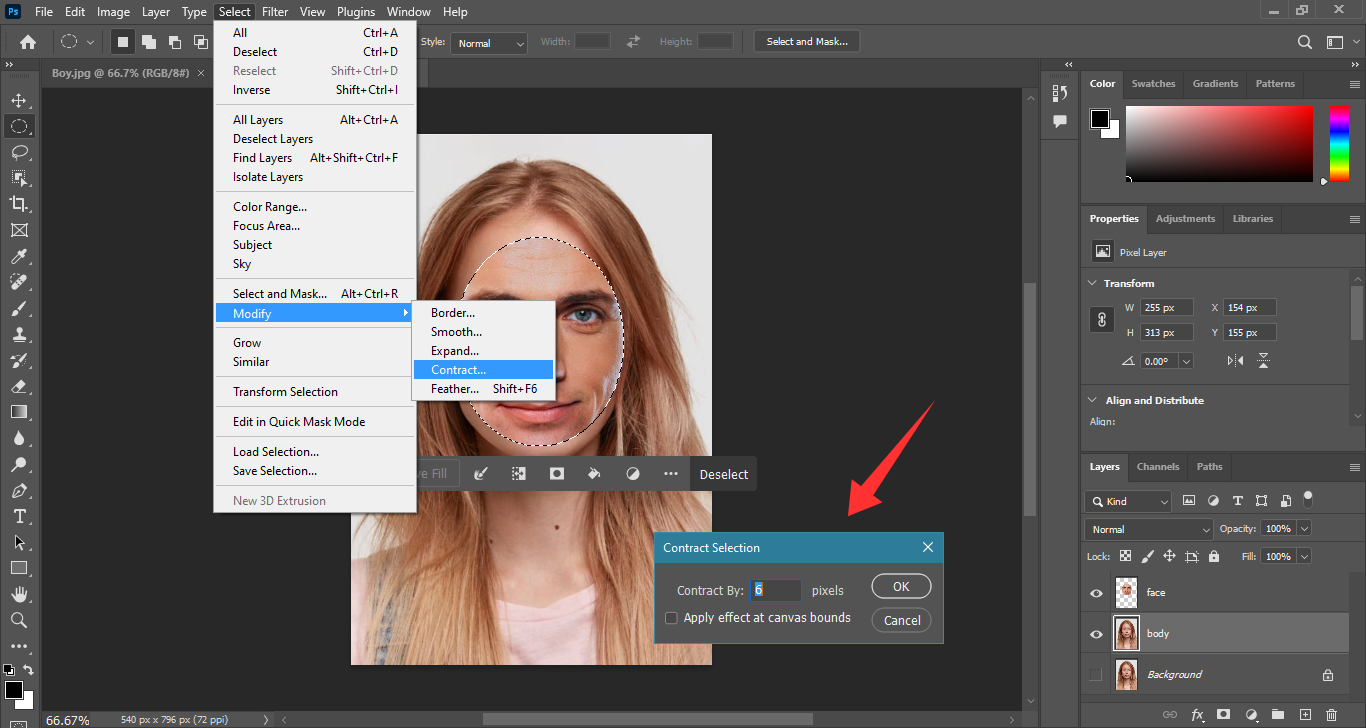Open the rotation angle dropdown in Transform
Image resolution: width=1366 pixels, height=728 pixels.
point(1186,361)
